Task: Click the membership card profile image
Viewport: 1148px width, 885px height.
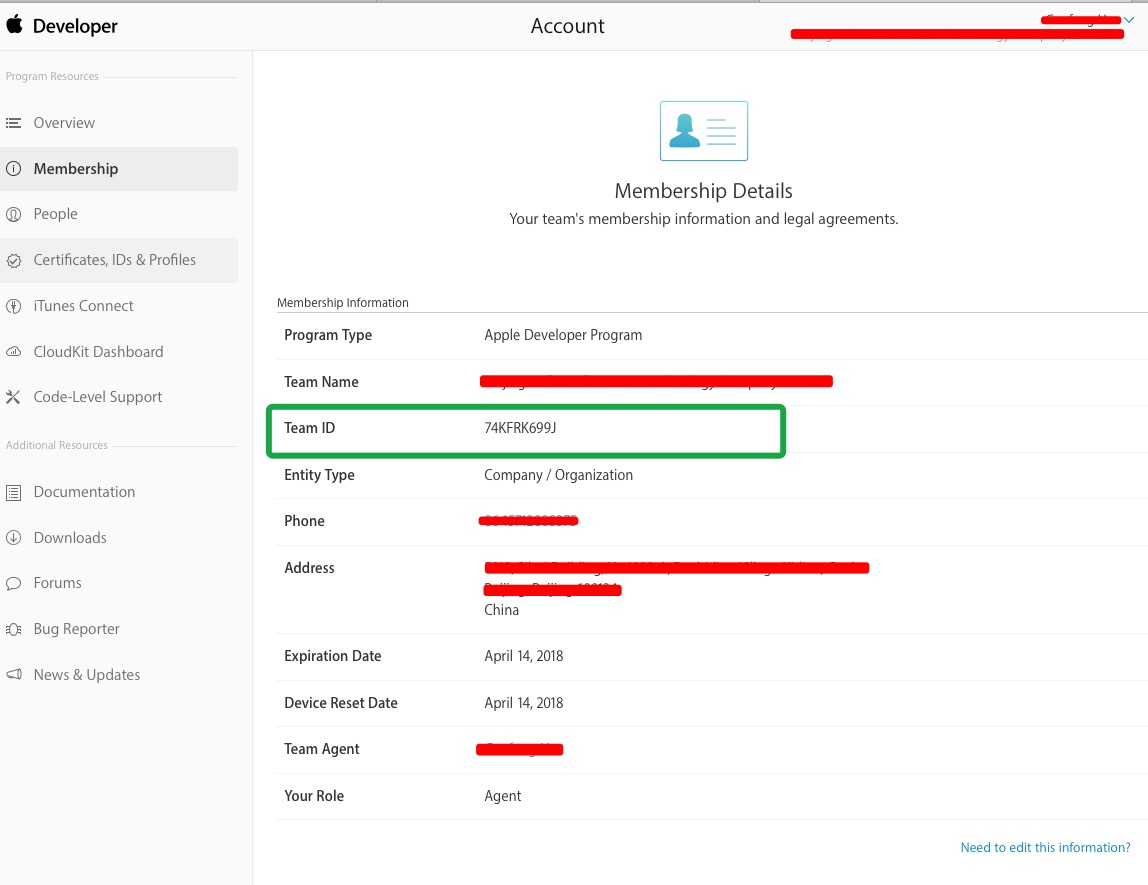Action: pos(704,131)
